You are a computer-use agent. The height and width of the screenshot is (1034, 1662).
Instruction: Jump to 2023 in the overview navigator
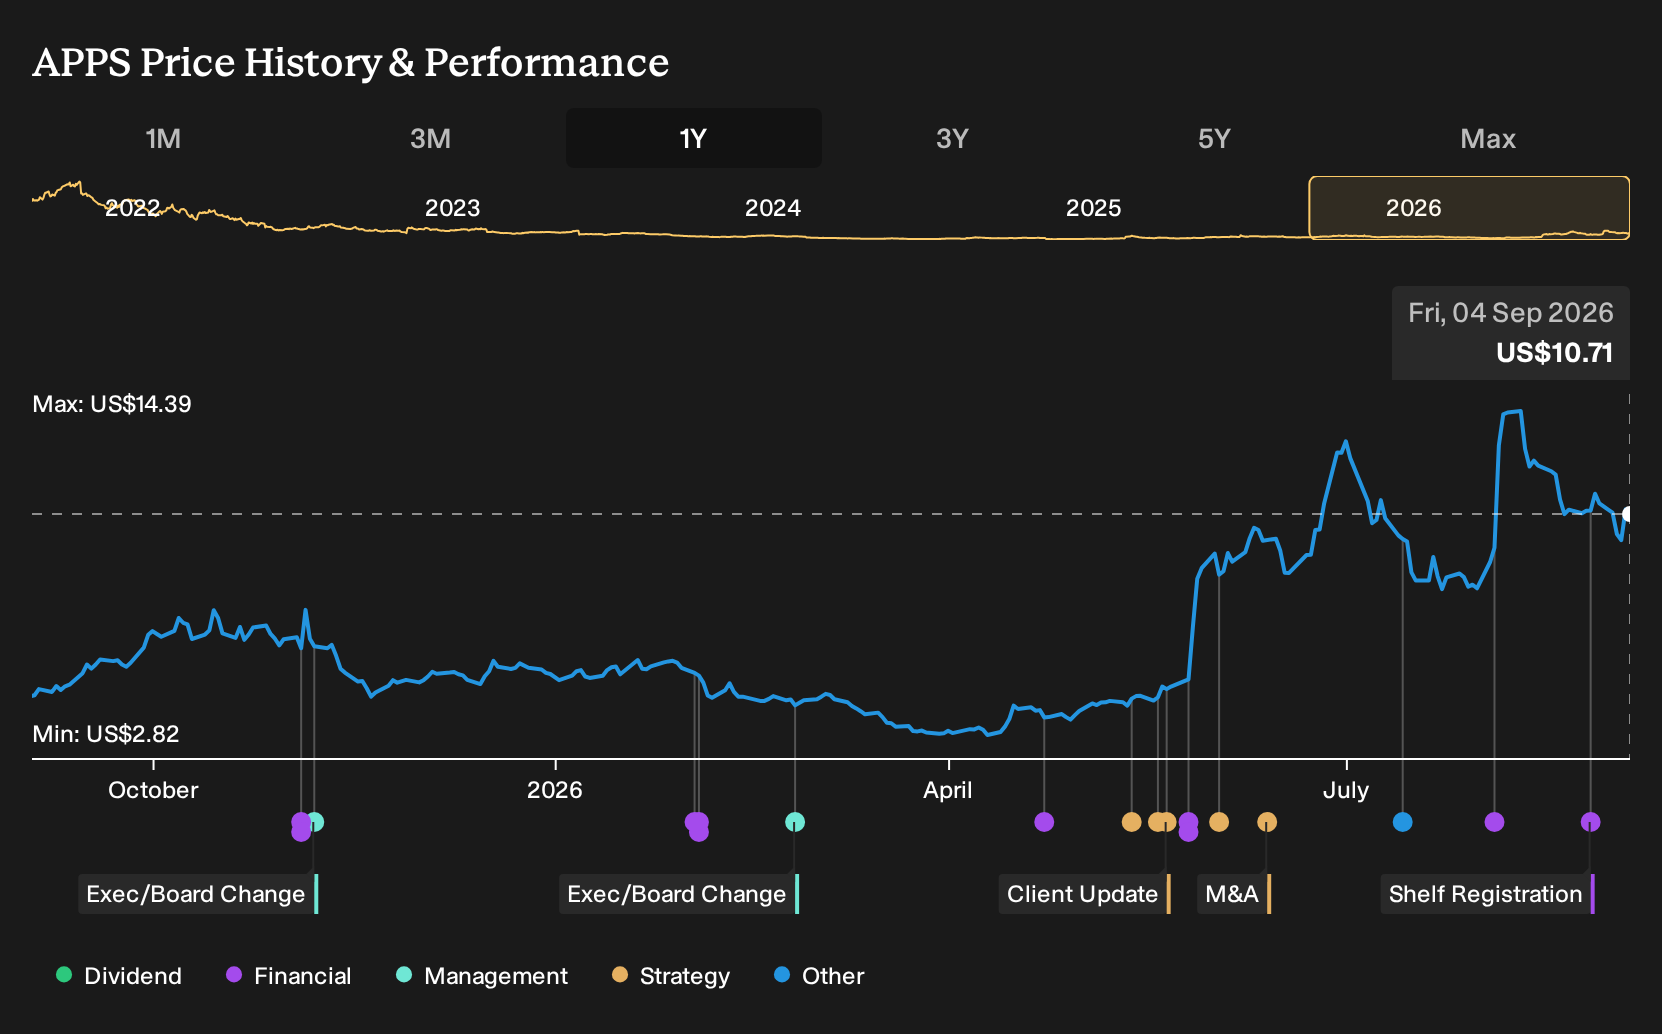453,208
